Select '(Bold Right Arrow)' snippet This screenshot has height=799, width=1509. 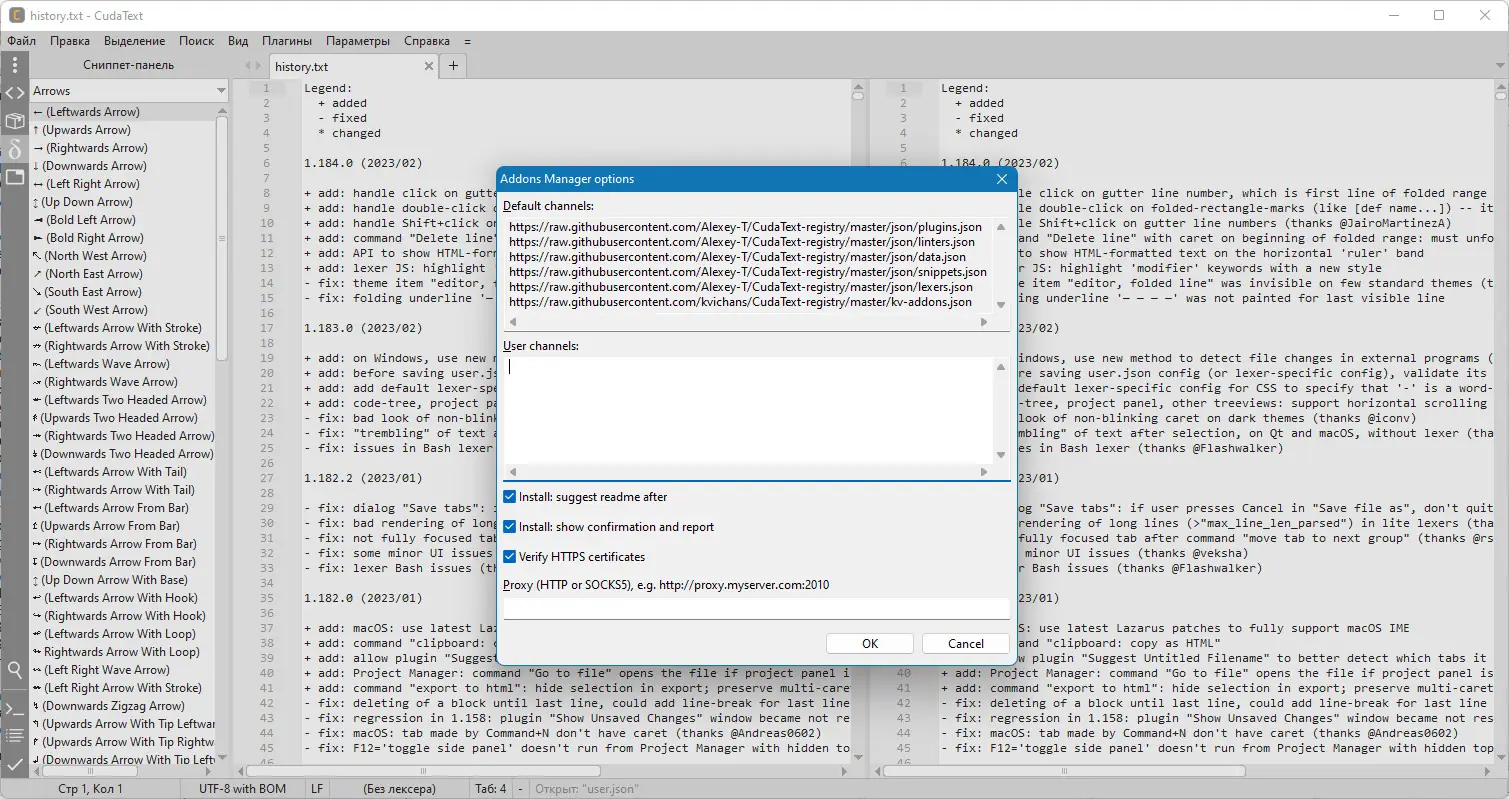pyautogui.click(x=123, y=238)
